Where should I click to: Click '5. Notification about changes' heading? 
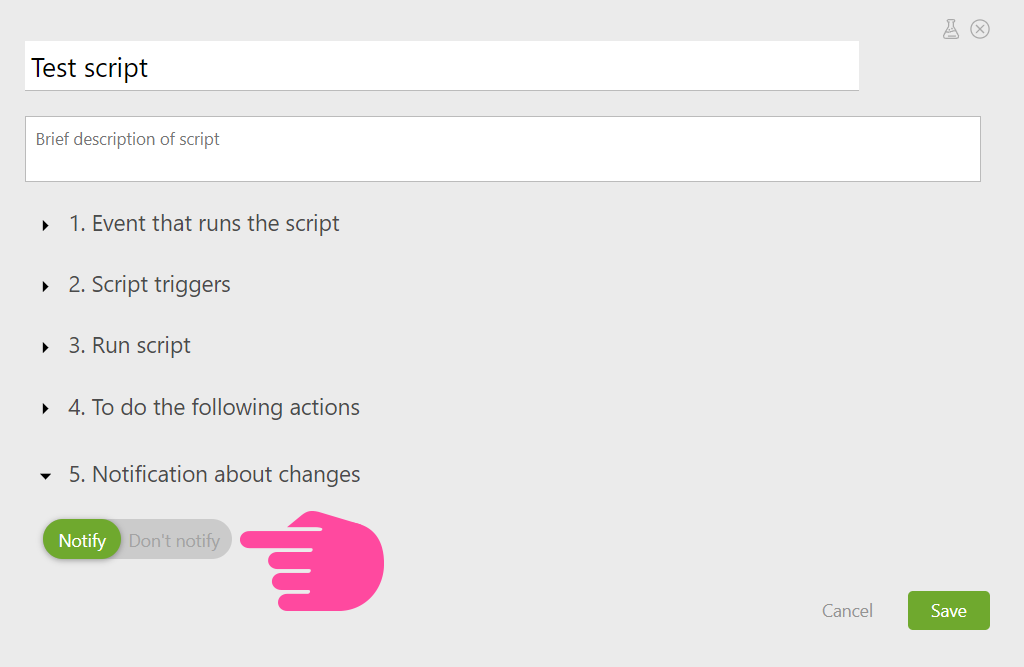click(x=214, y=474)
